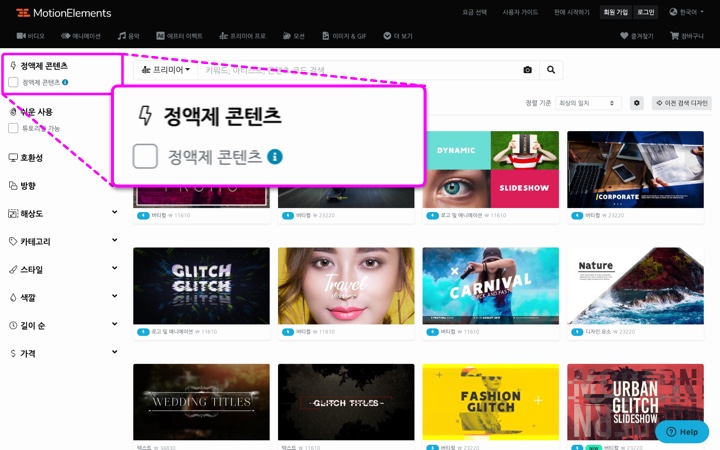Viewport: 720px width, 450px height.
Task: Open the 애프터 이펙트 AE icon
Action: (x=160, y=36)
